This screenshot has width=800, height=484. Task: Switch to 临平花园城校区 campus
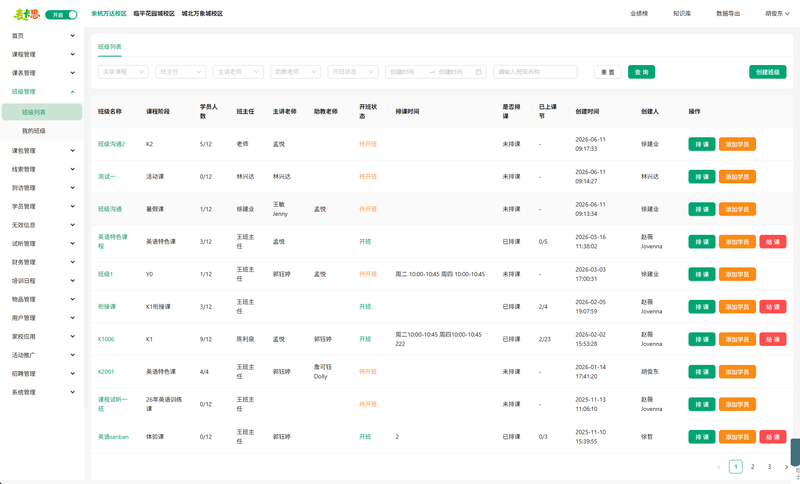(154, 14)
